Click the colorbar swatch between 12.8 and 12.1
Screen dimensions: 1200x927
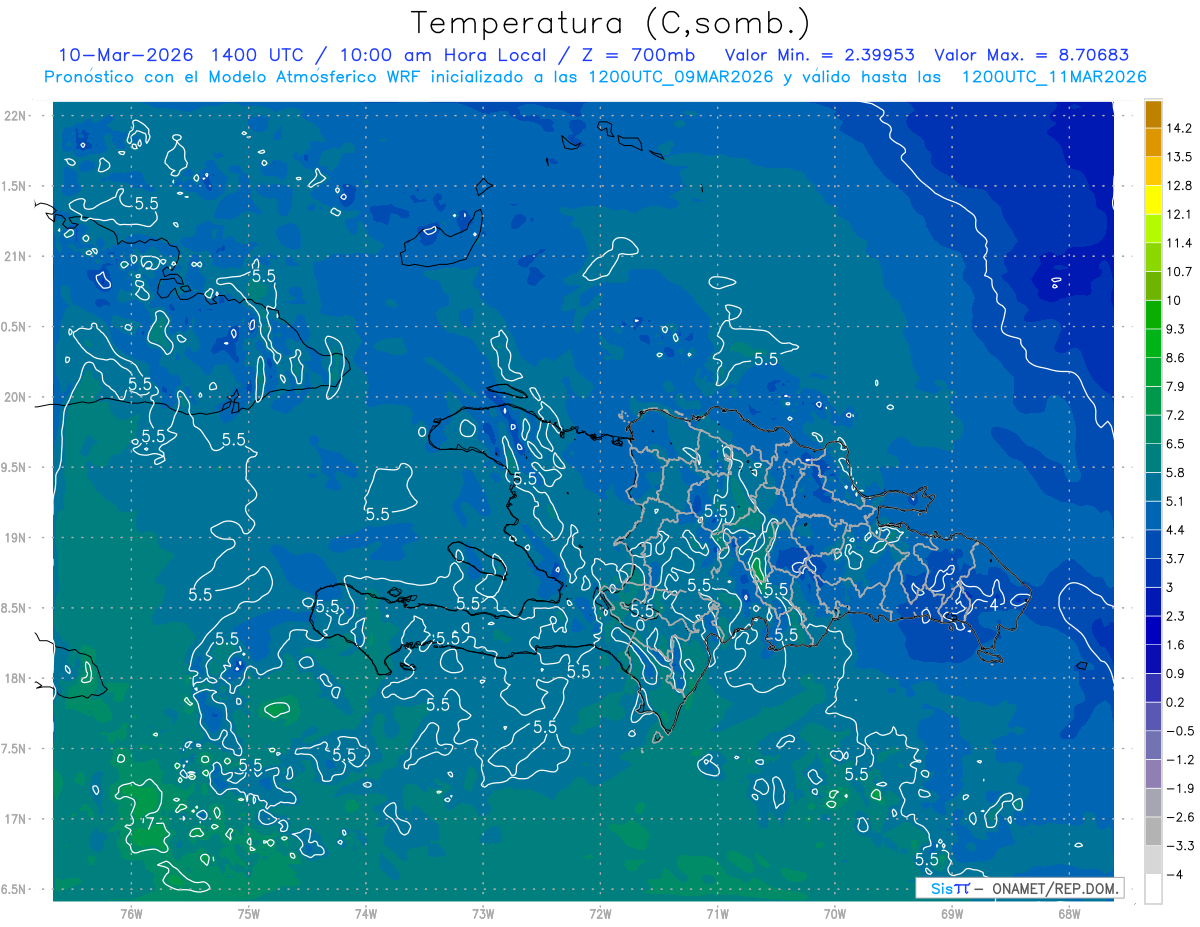pos(1153,200)
